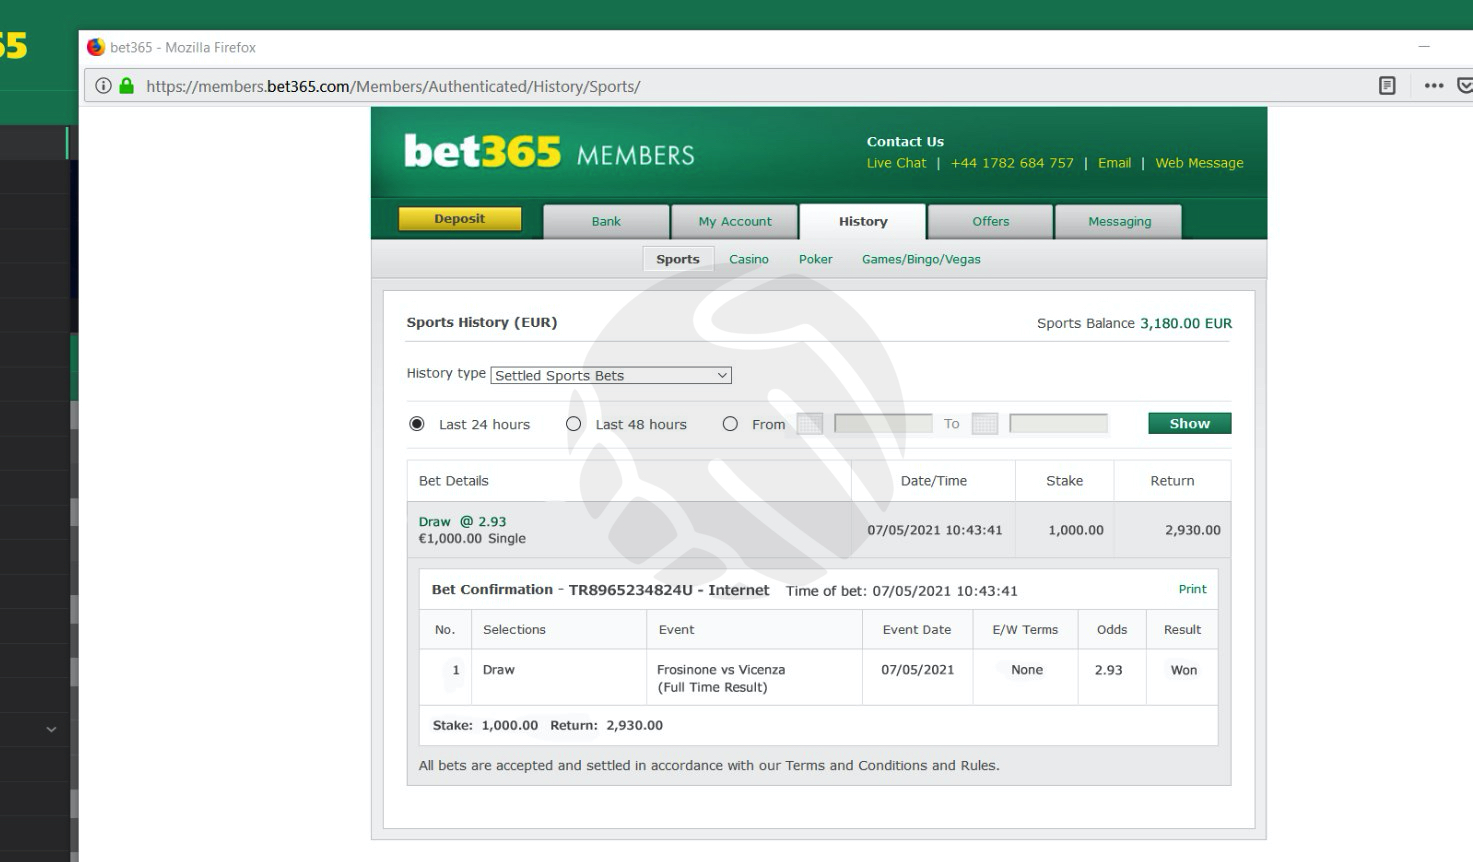Click the bet365 Members logo
Viewport: 1473px width, 862px height.
549,152
